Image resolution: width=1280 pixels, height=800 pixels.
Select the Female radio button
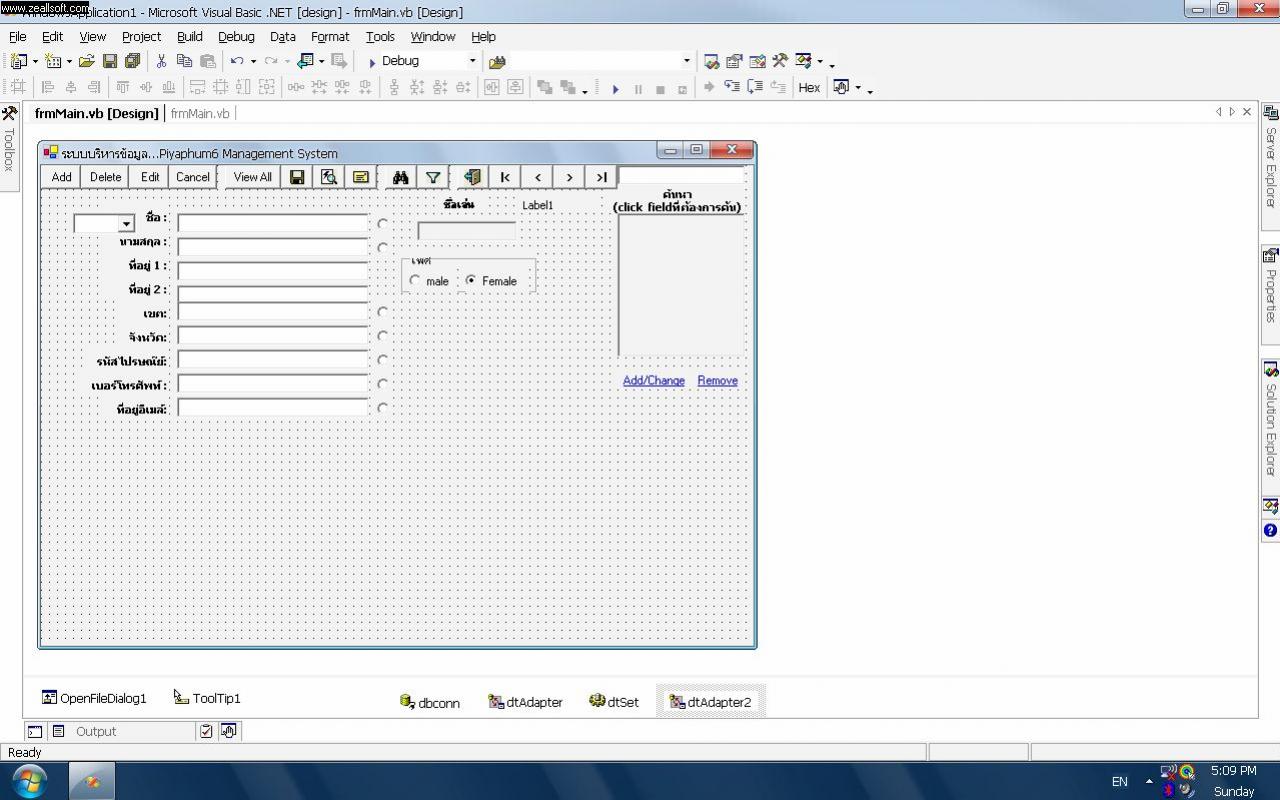point(471,281)
